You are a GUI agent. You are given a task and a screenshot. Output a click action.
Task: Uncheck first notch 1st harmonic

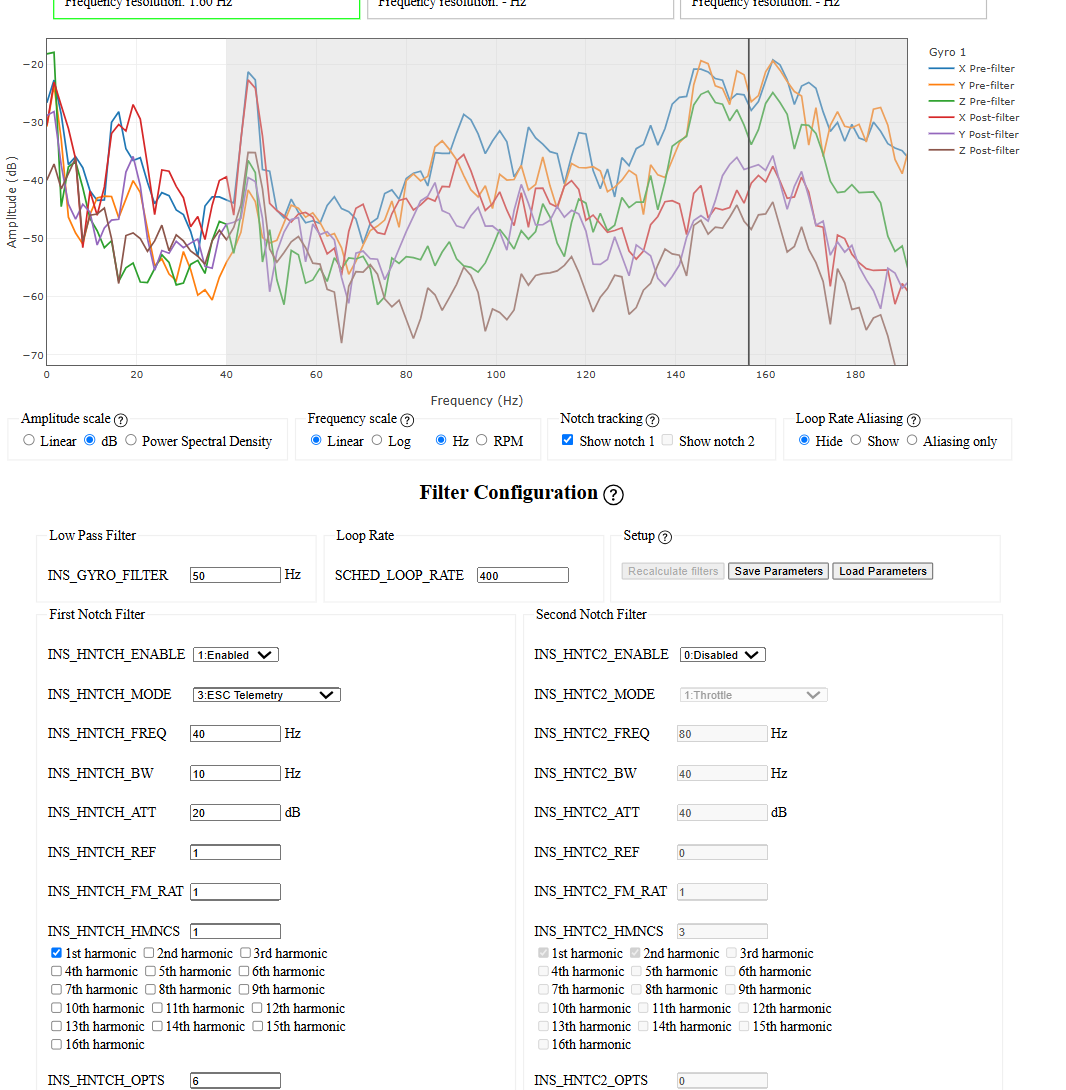[56, 953]
